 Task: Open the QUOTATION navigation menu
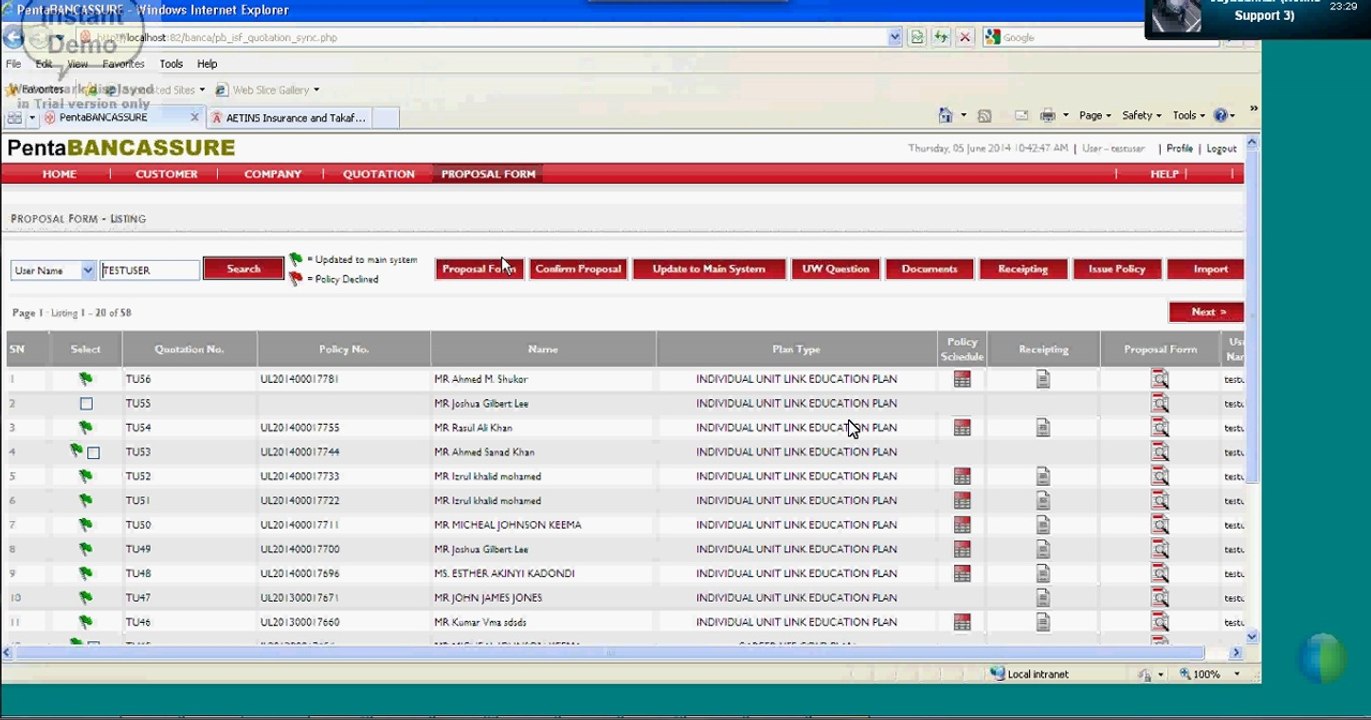pos(379,174)
